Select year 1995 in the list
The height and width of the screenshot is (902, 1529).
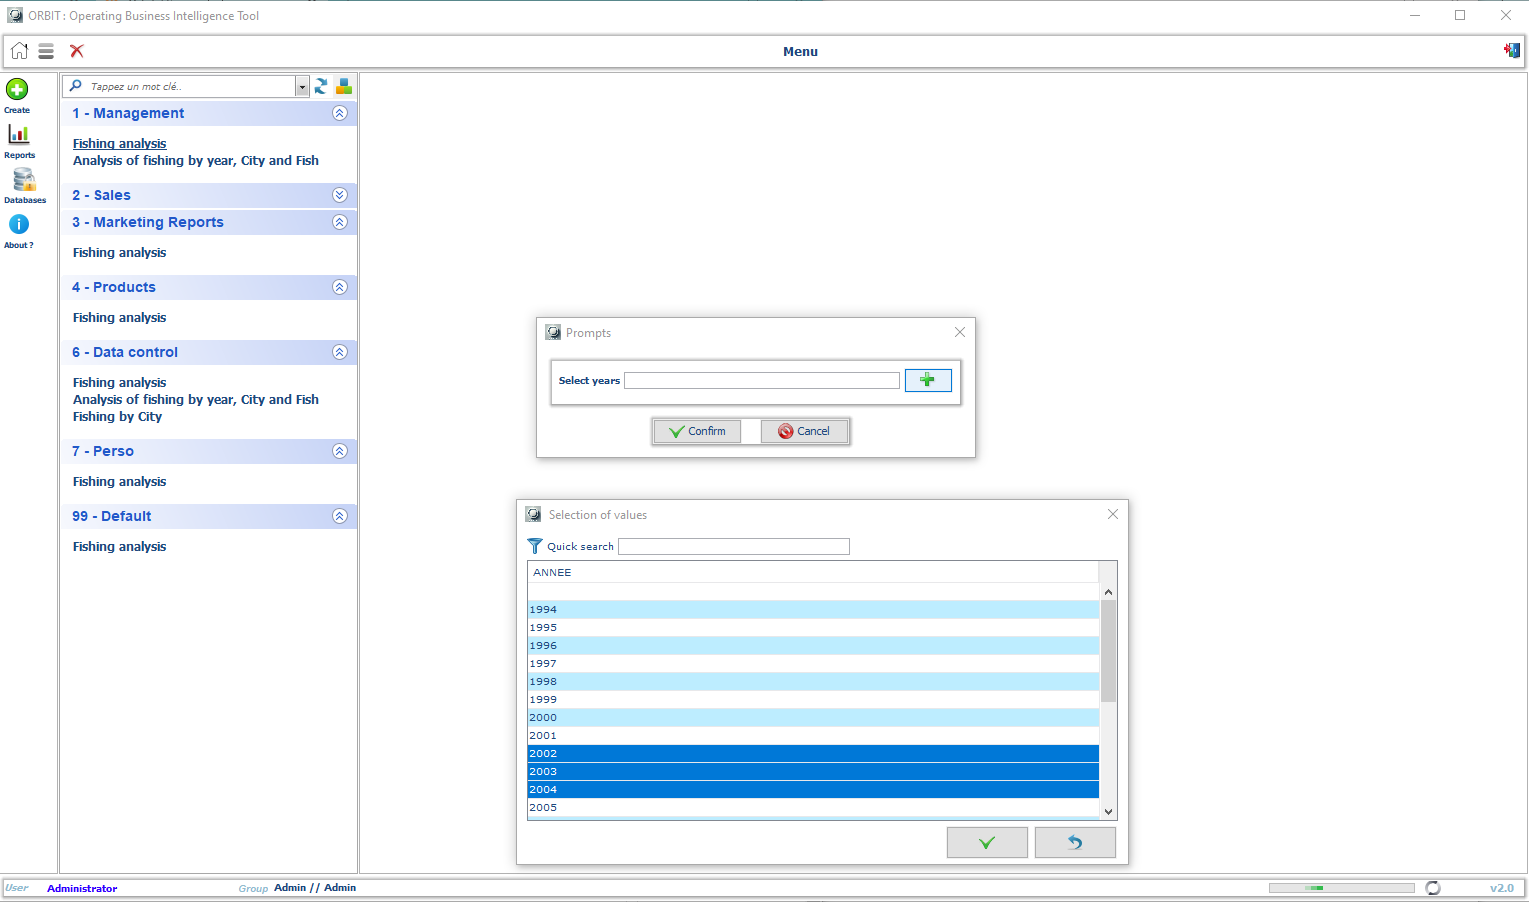point(813,627)
